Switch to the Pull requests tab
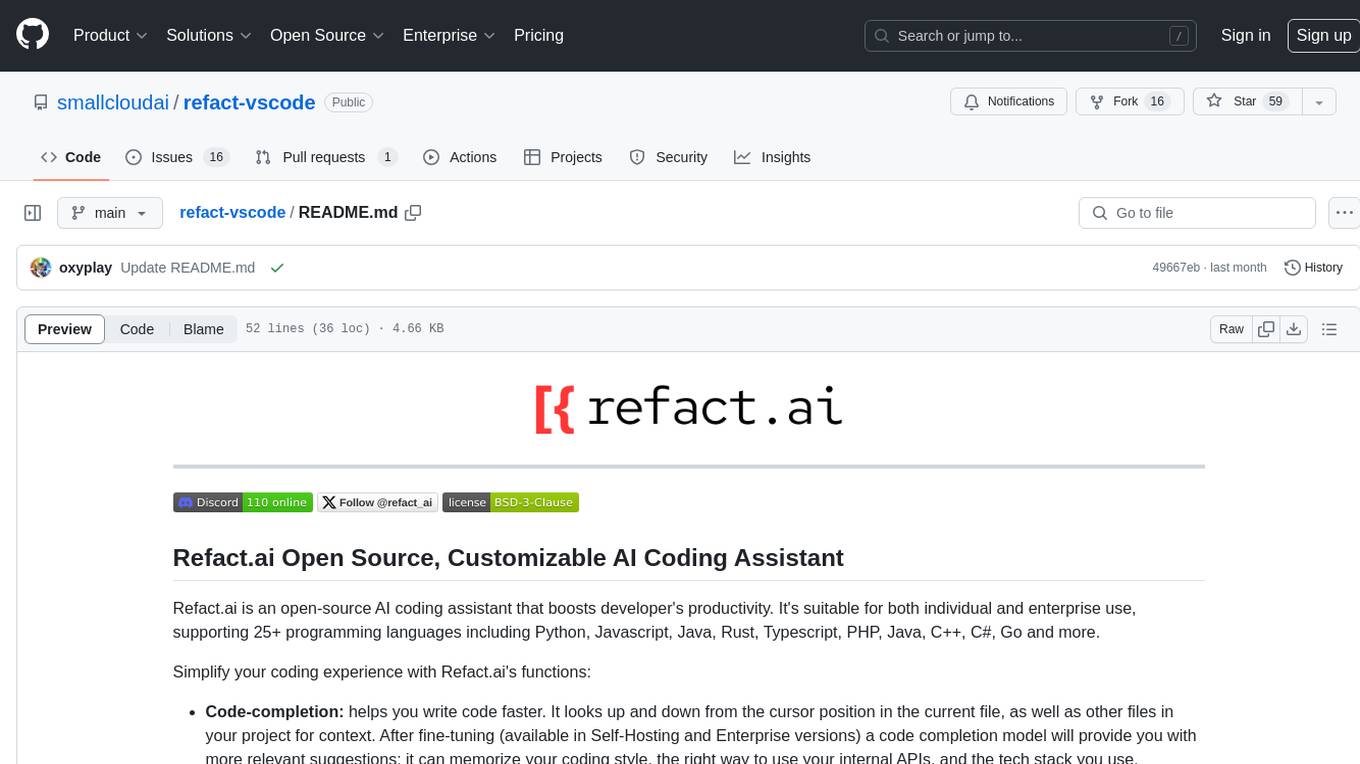1360x764 pixels. (x=326, y=157)
